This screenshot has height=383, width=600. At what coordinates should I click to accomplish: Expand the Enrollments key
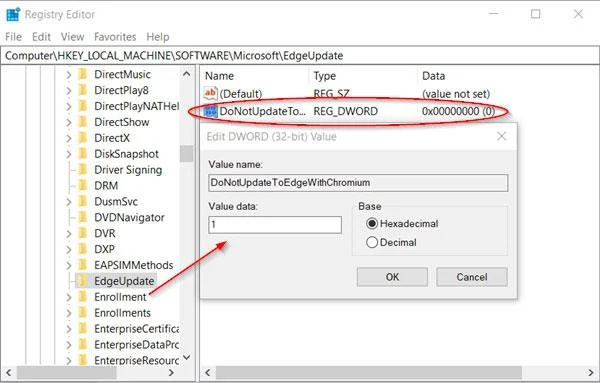[68, 313]
